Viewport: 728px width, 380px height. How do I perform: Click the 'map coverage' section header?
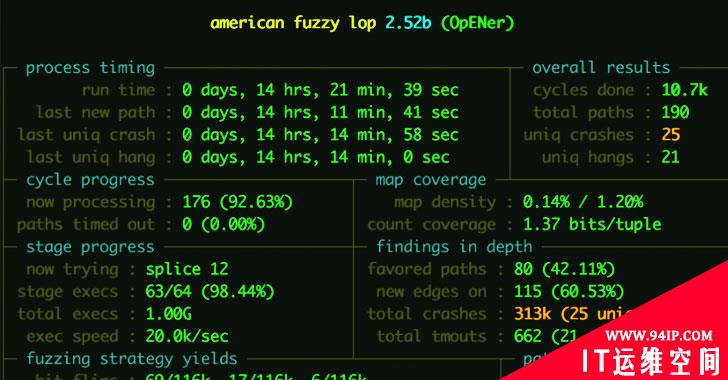pos(430,180)
